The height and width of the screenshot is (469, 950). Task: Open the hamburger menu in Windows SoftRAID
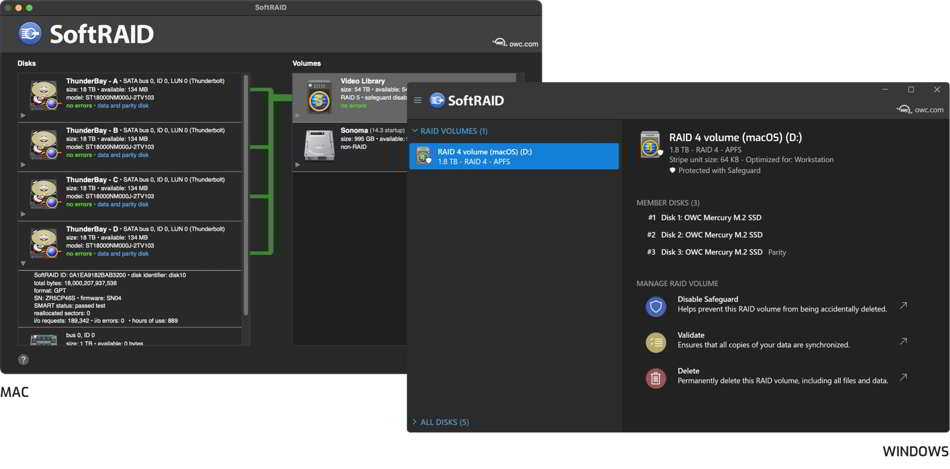pos(417,100)
